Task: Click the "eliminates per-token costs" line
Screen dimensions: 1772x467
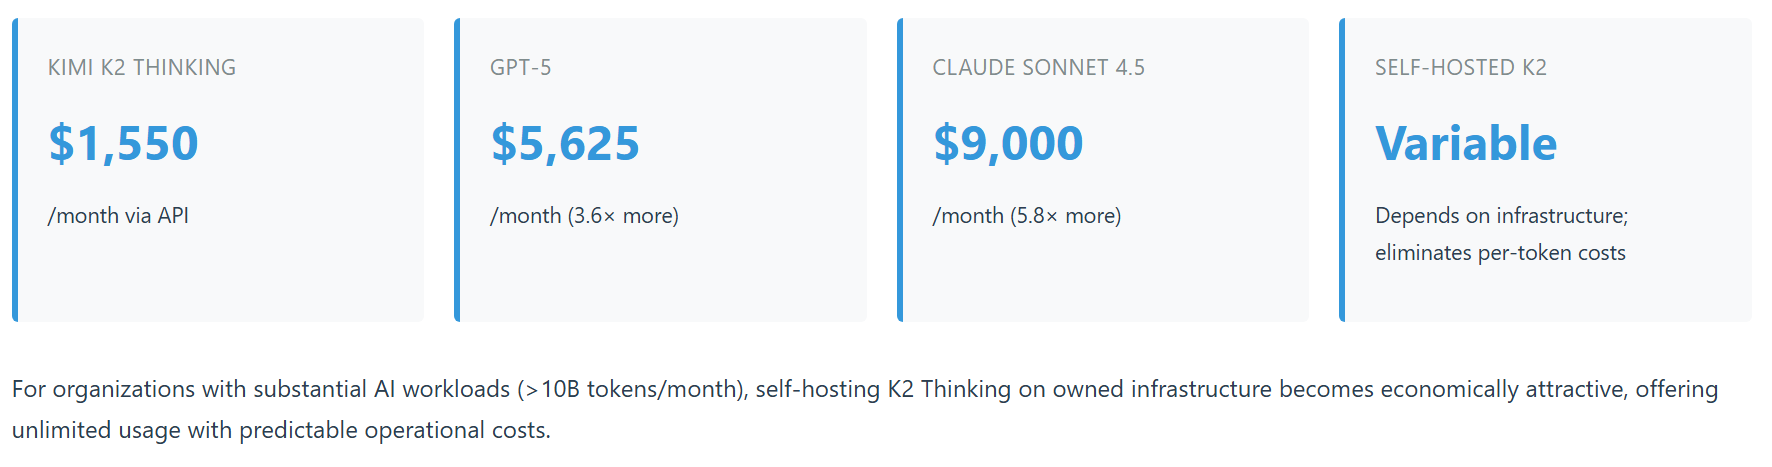Action: point(1500,253)
